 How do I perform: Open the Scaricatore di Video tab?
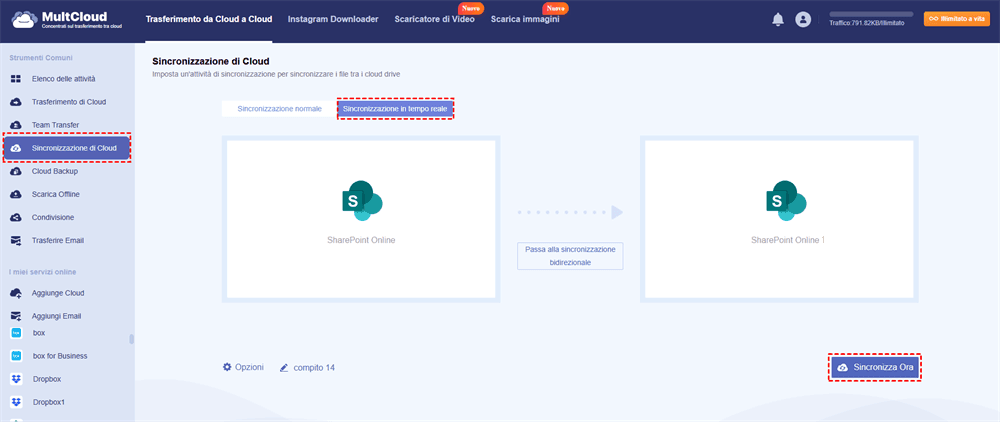[434, 19]
